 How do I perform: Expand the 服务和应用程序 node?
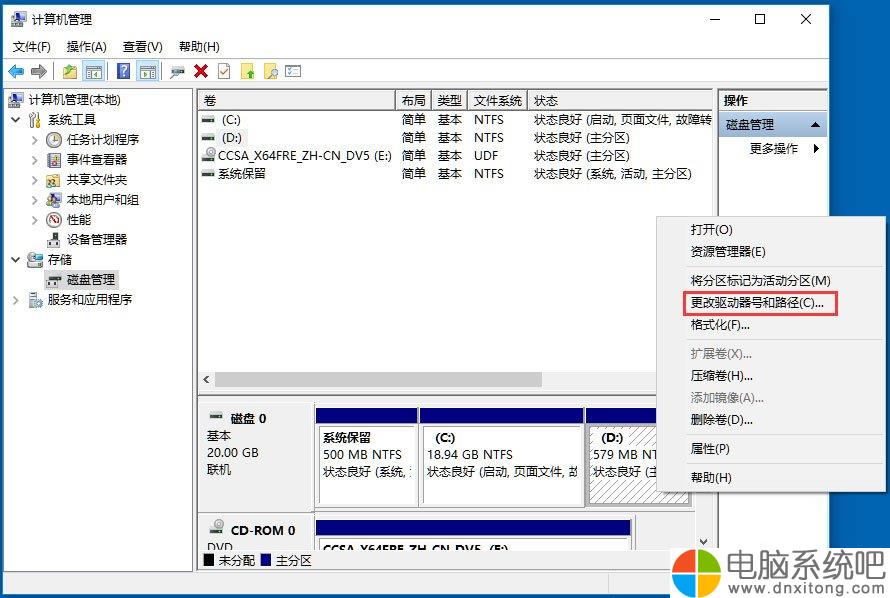tap(16, 300)
